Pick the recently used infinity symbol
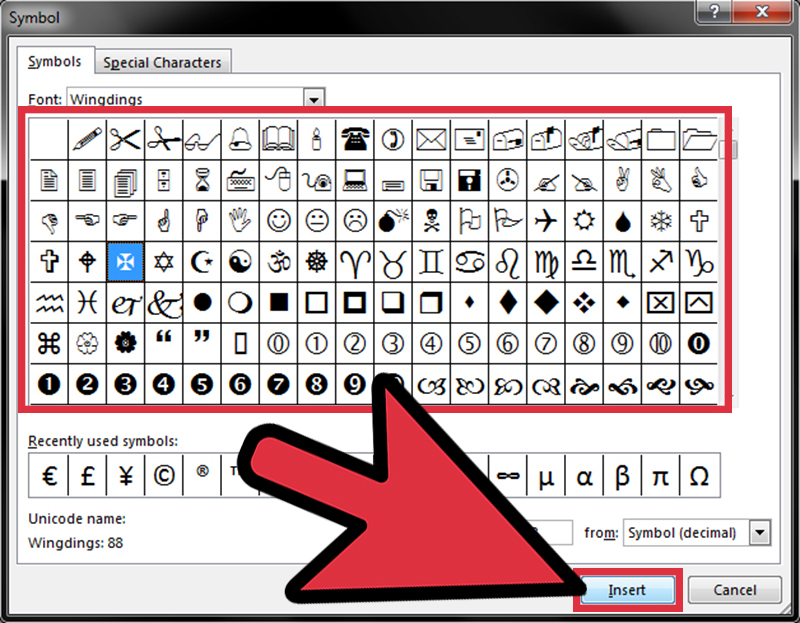The width and height of the screenshot is (800, 623). (x=508, y=476)
